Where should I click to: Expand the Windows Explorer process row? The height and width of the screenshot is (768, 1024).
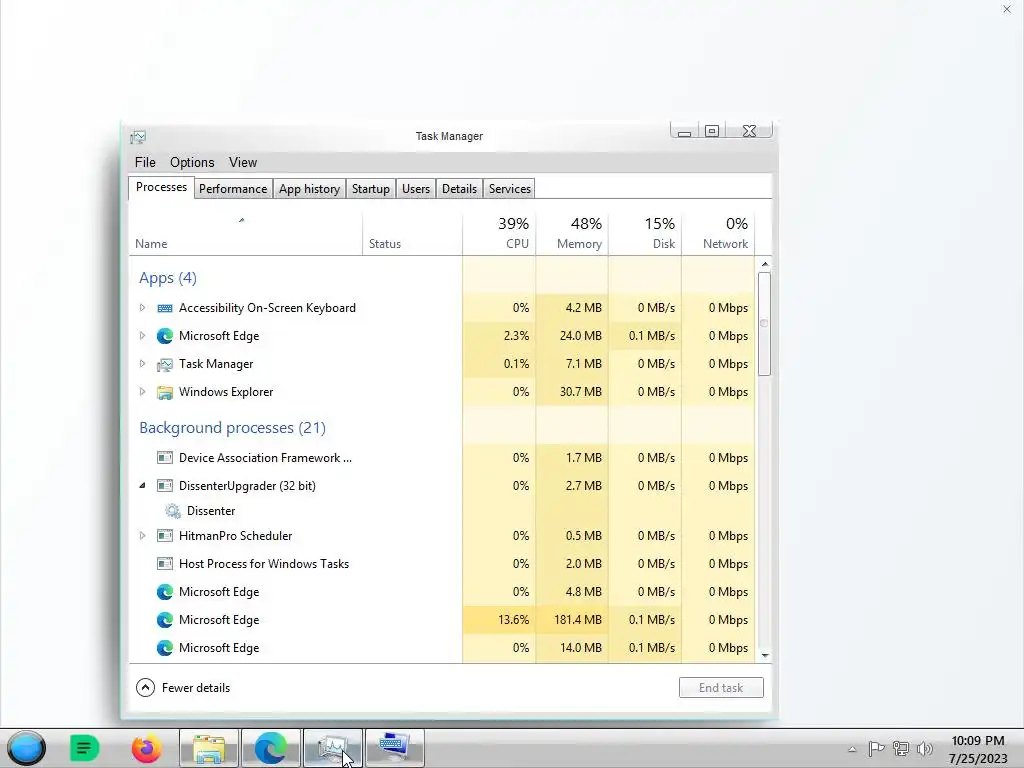142,392
